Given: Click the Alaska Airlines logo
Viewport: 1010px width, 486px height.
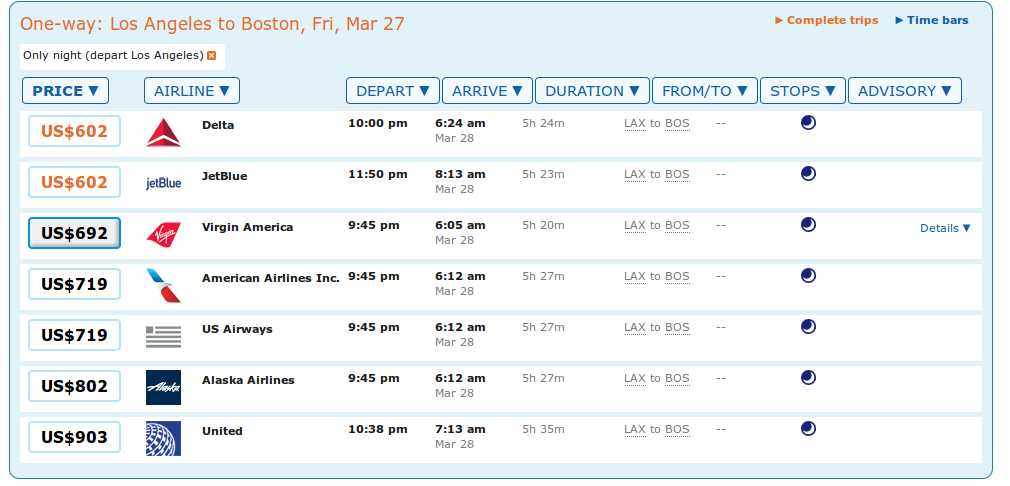Looking at the screenshot, I should pyautogui.click(x=164, y=388).
